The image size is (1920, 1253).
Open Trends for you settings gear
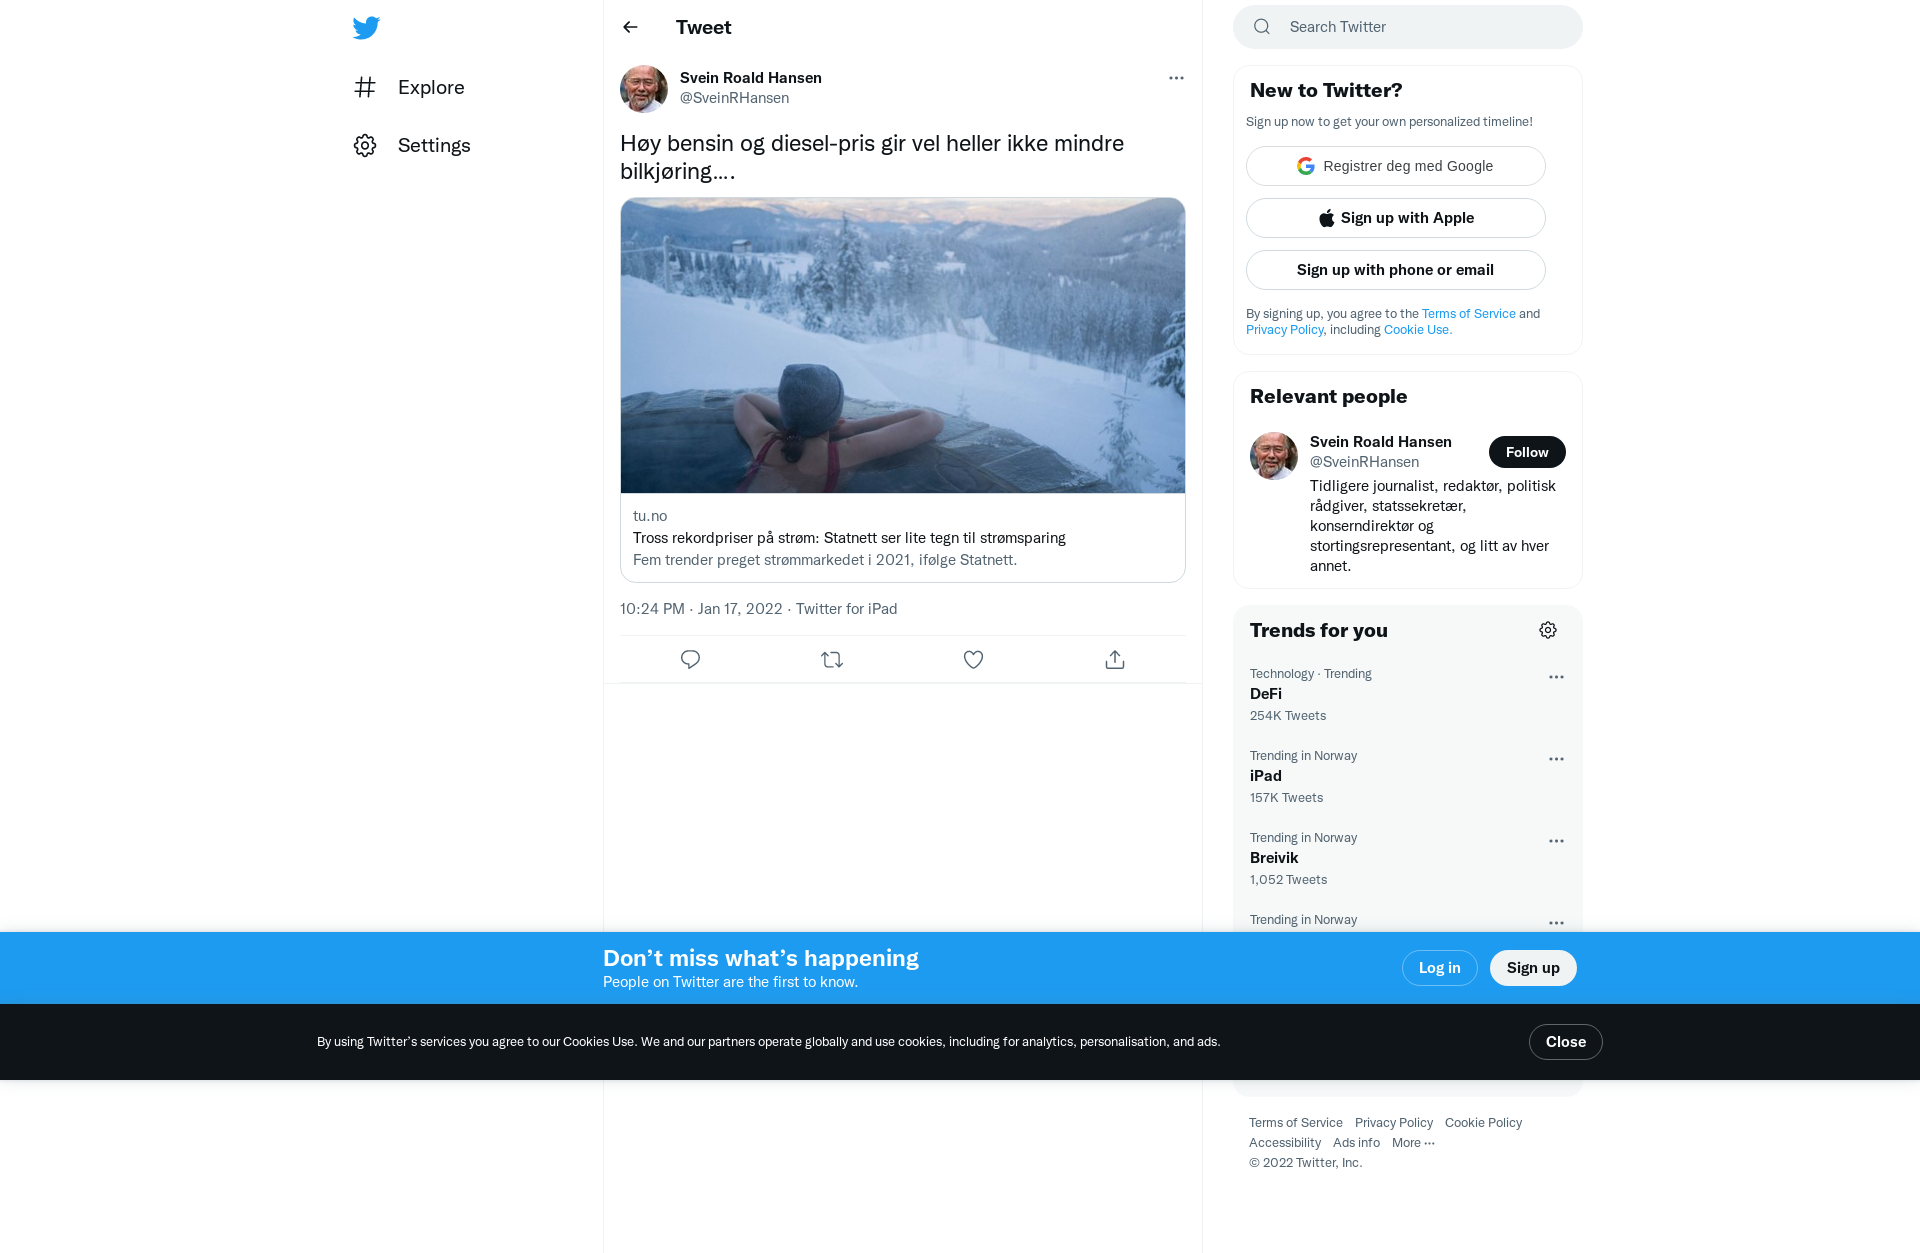[1548, 630]
